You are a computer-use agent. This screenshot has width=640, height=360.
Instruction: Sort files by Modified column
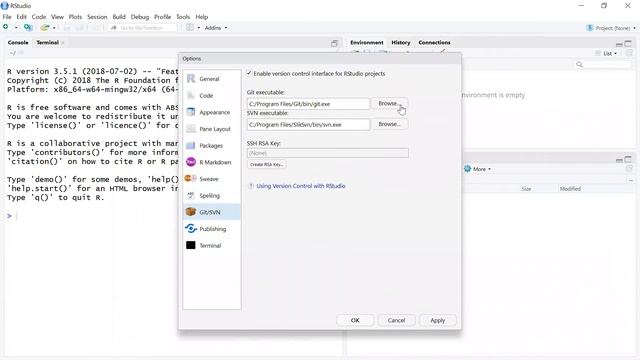570,189
